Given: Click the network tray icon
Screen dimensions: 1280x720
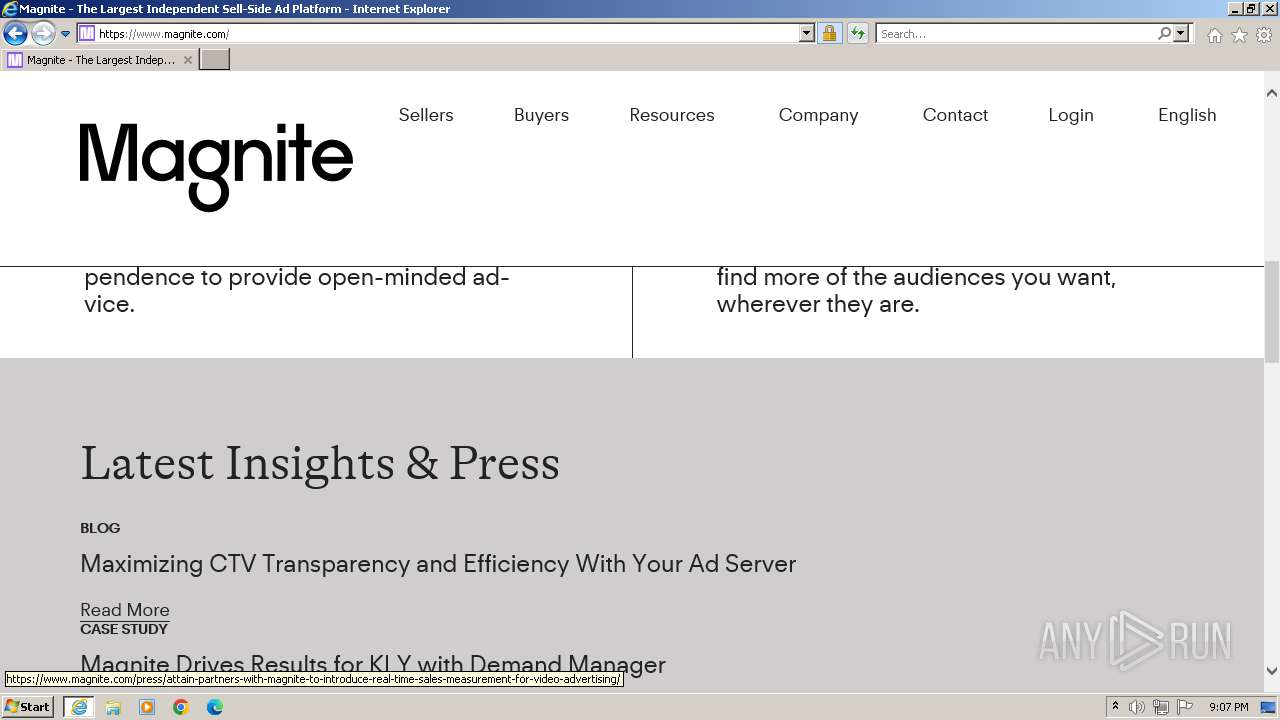Looking at the screenshot, I should [1160, 707].
